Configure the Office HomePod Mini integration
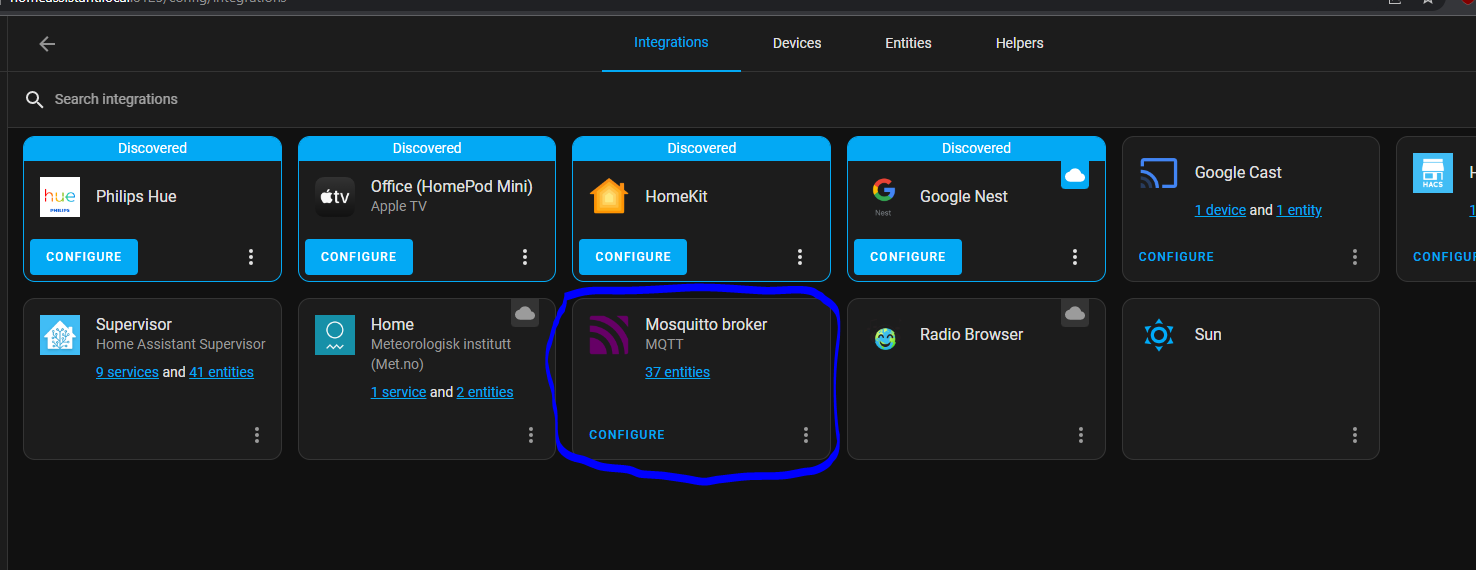The width and height of the screenshot is (1476, 570). pos(359,257)
